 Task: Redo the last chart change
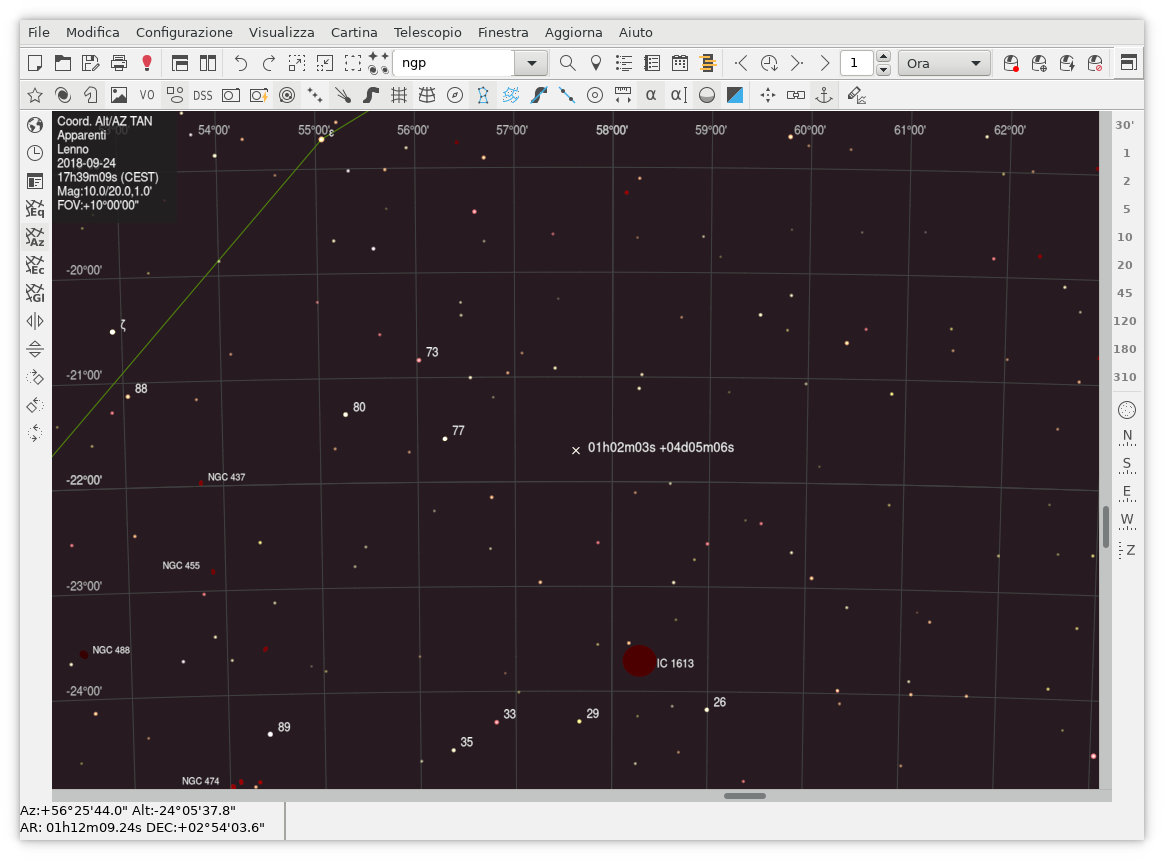[269, 63]
